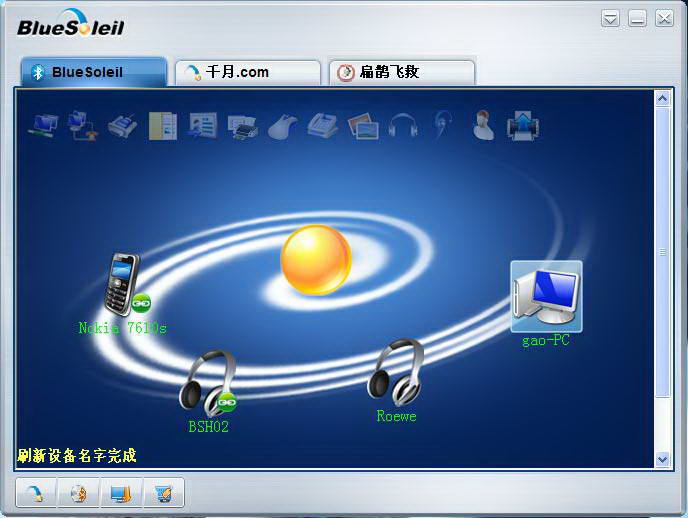Open the title bar dropdown menu arrow
The width and height of the screenshot is (688, 518).
coord(611,18)
